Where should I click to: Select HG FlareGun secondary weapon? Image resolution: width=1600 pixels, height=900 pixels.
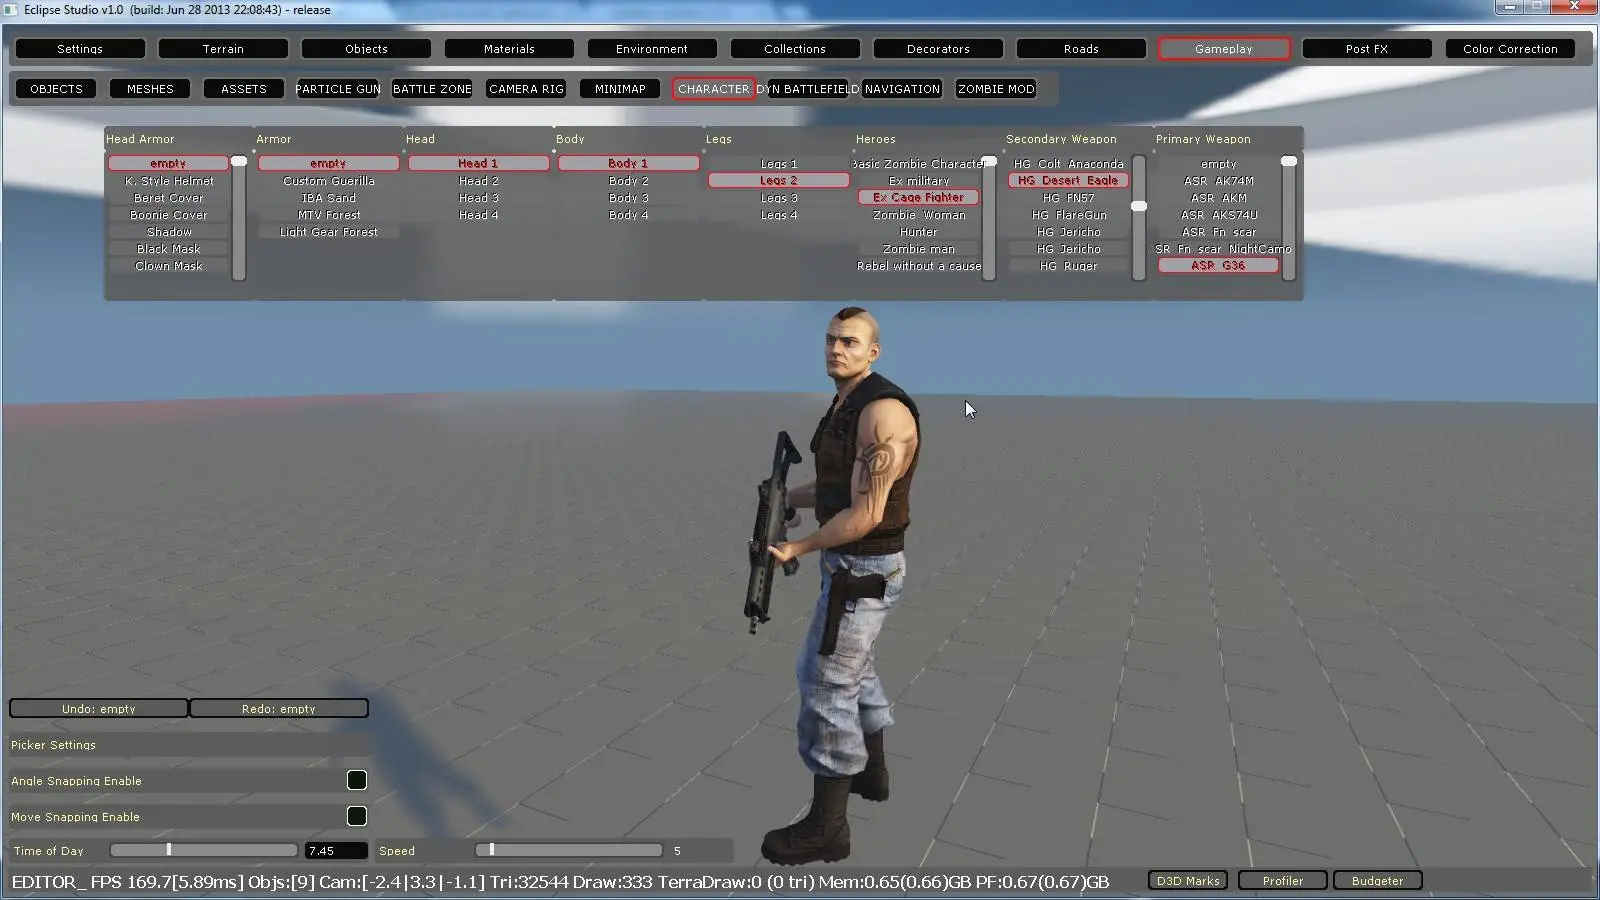[1069, 215]
